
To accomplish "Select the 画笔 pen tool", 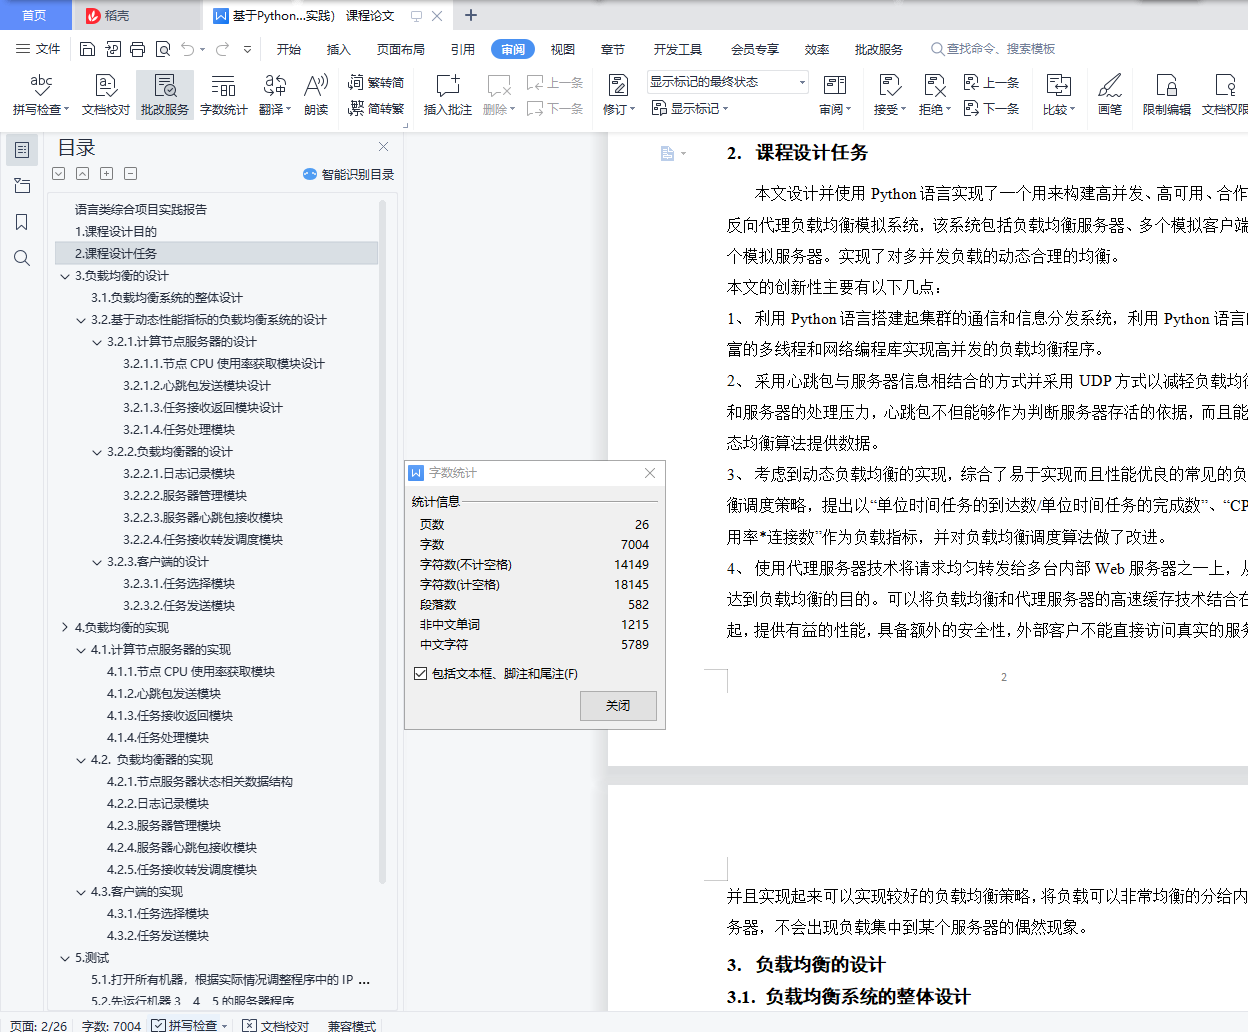I will click(x=1109, y=95).
